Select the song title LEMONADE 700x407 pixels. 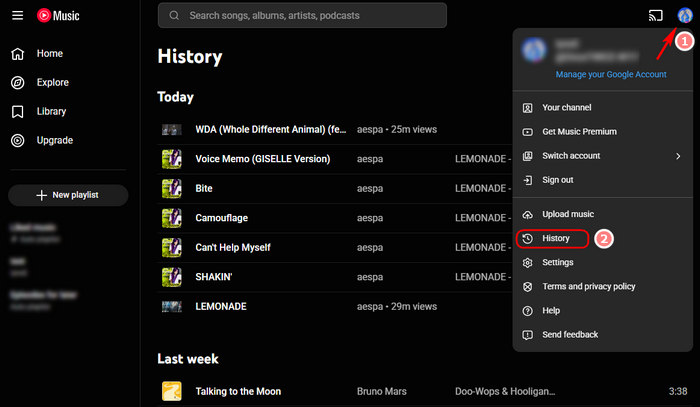pos(221,307)
